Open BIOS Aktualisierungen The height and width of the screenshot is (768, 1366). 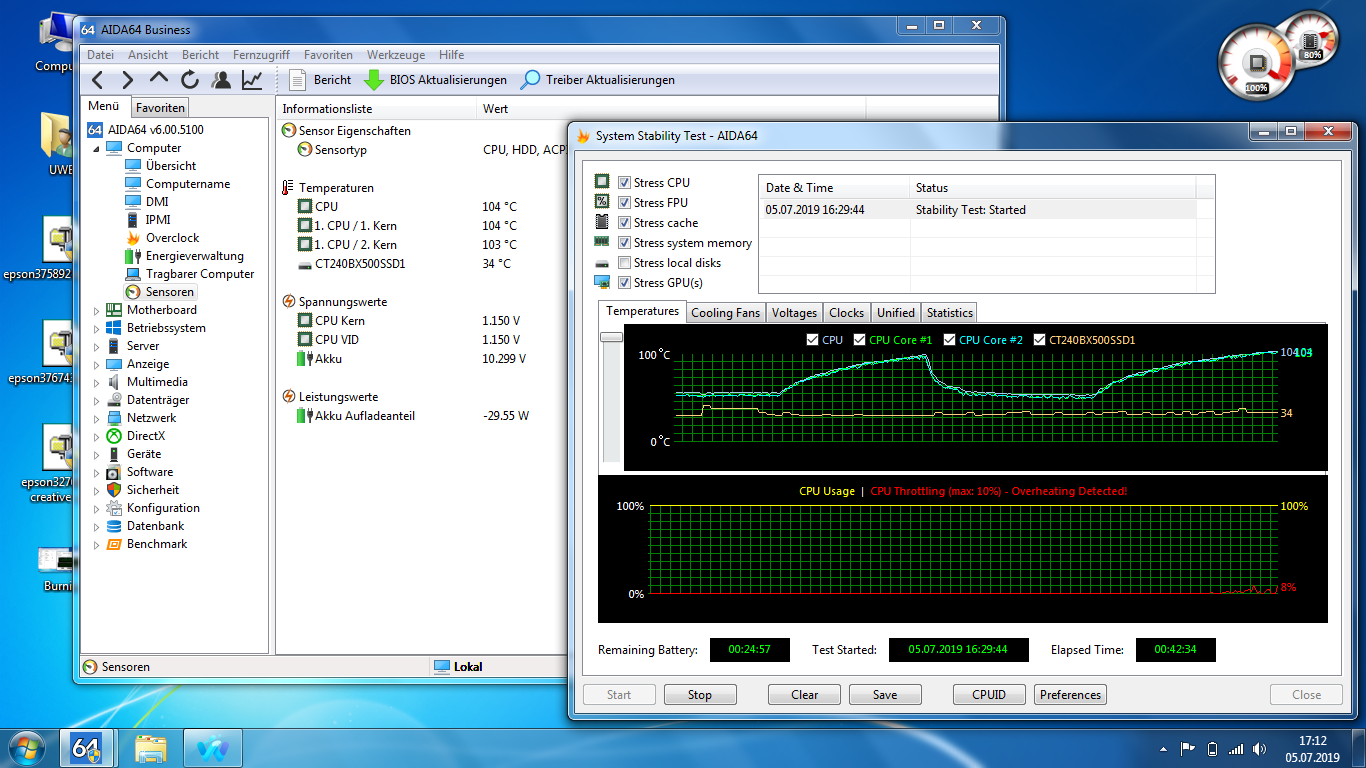(436, 80)
